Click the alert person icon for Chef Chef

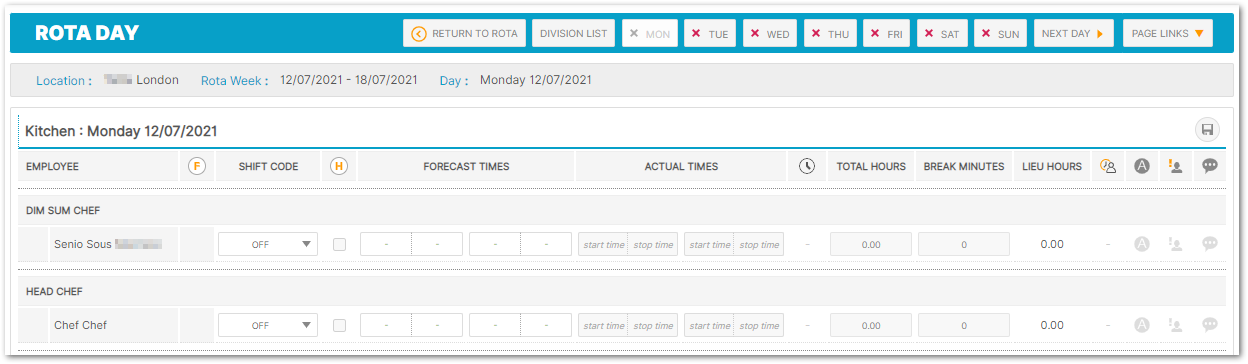pos(1176,325)
